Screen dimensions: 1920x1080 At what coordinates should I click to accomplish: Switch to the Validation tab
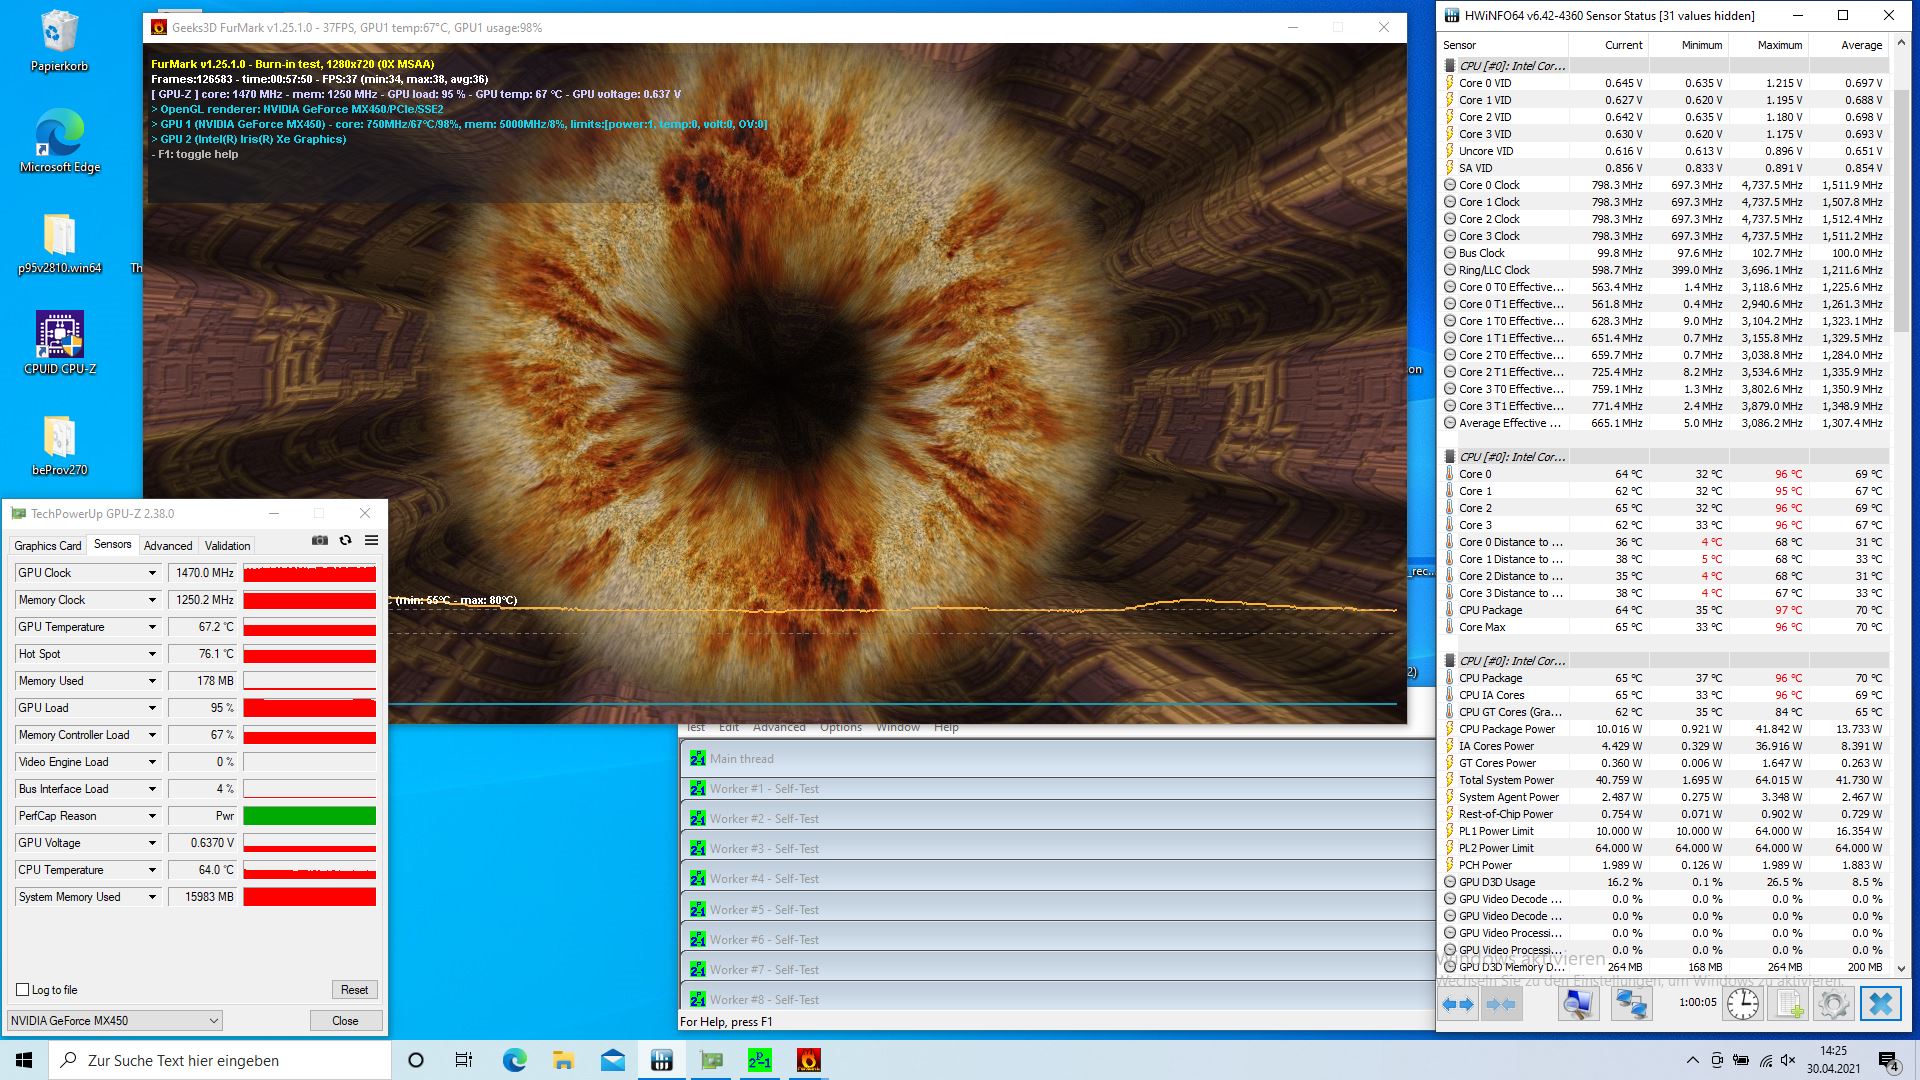pos(227,546)
